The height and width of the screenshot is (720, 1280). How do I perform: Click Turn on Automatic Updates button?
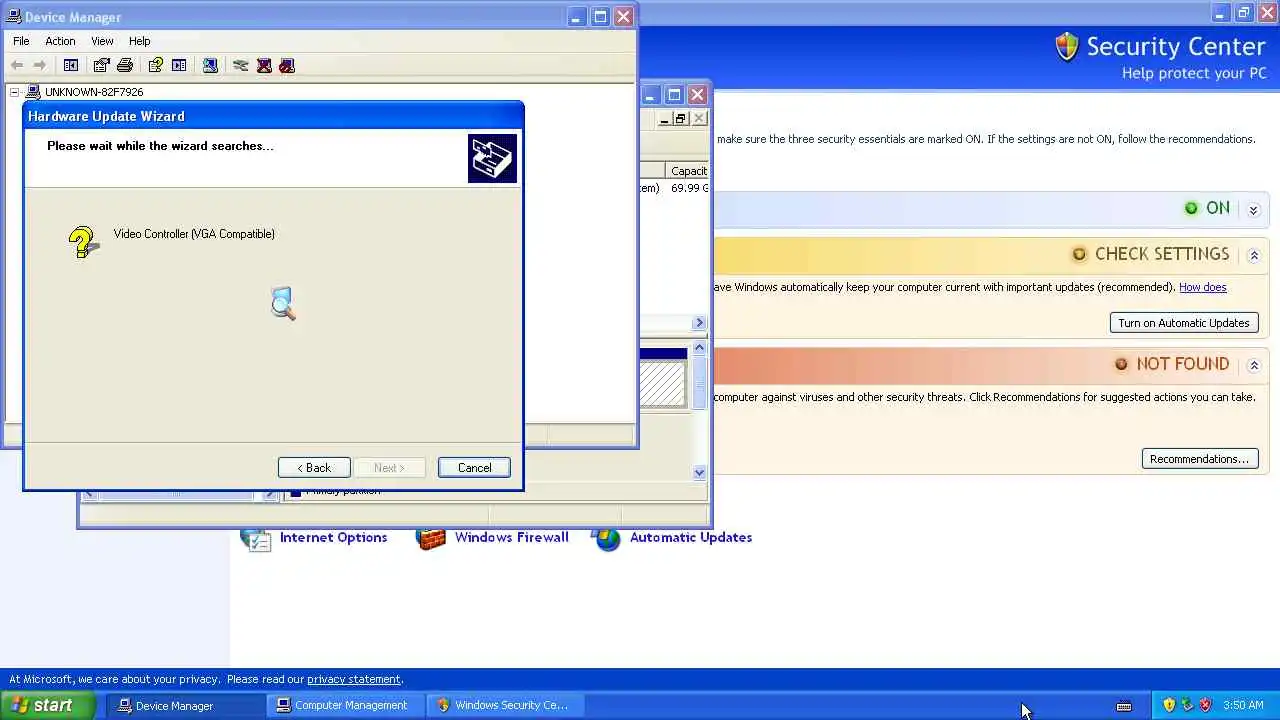coord(1184,323)
